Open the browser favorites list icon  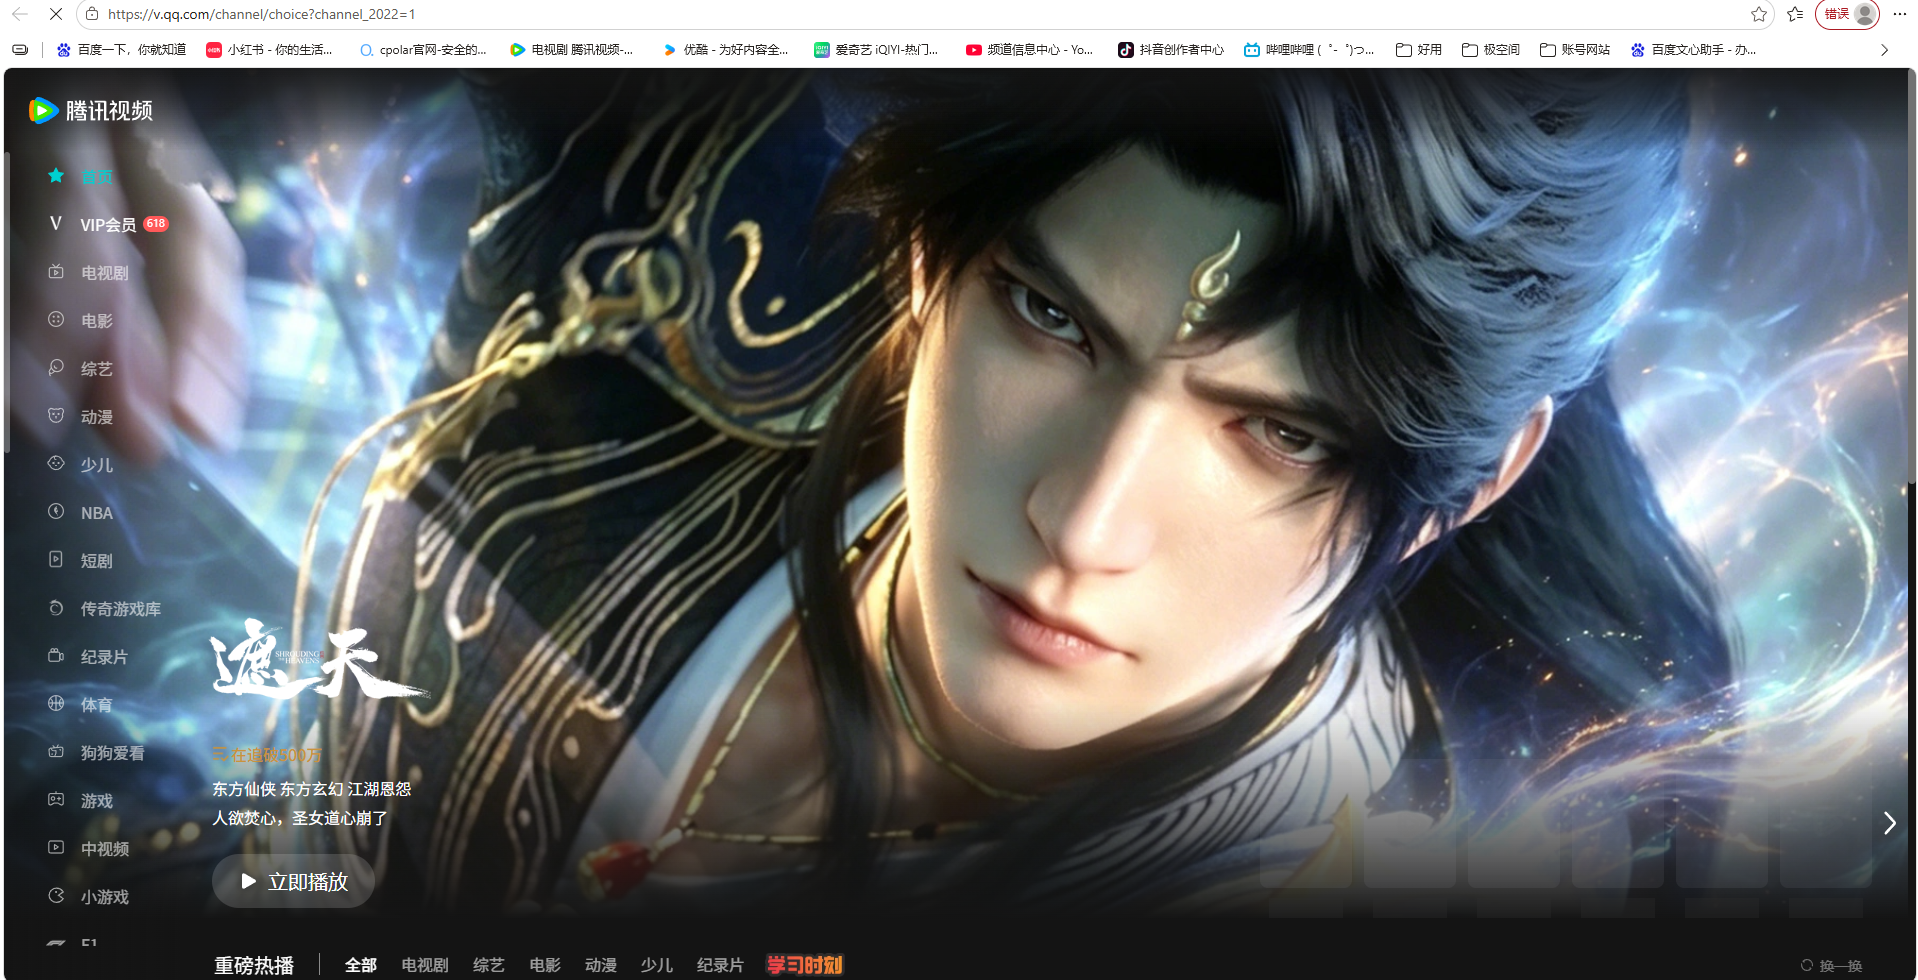click(1795, 14)
